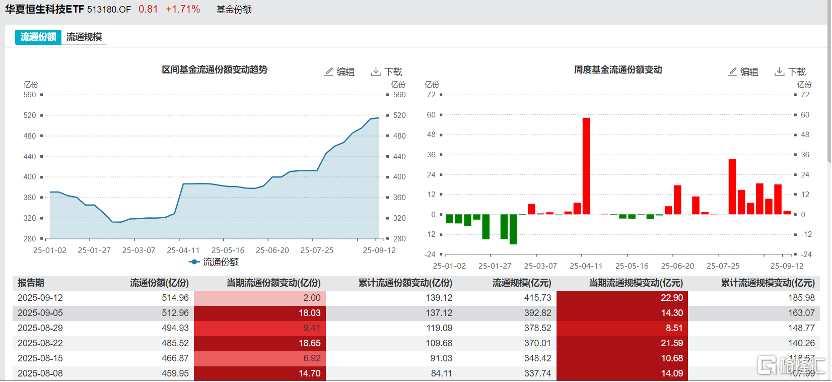Click the 512.96 share value cell
This screenshot has width=832, height=382.
176,312
